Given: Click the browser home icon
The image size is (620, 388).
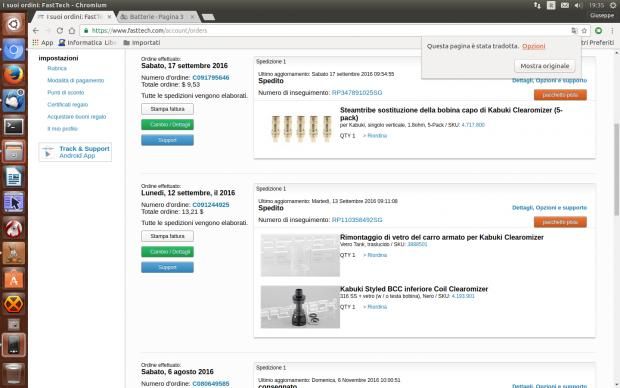Looking at the screenshot, I should click(72, 30).
